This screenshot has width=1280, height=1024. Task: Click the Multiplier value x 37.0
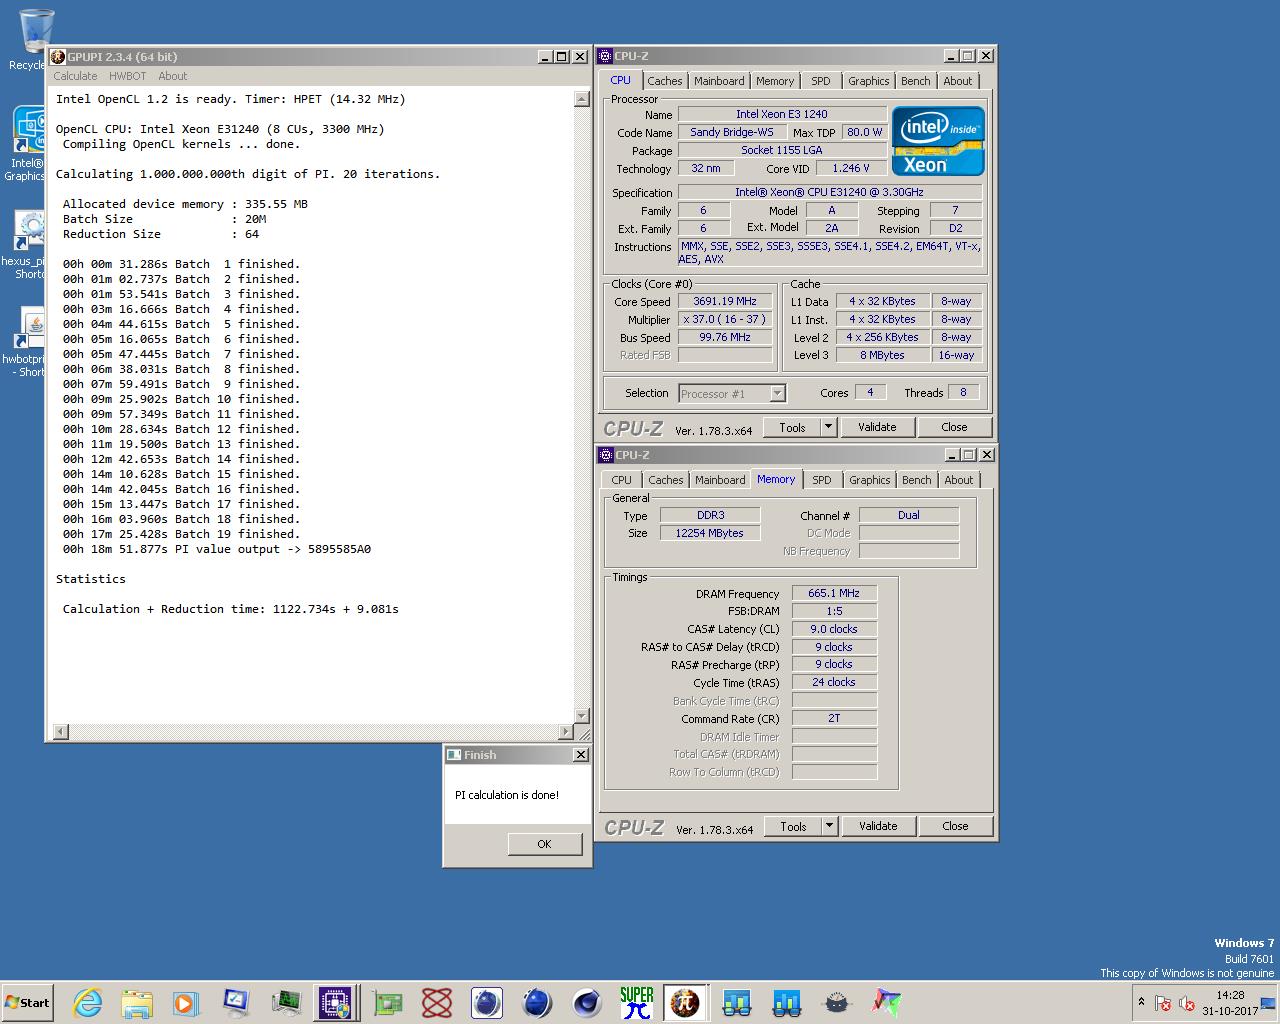pos(725,319)
